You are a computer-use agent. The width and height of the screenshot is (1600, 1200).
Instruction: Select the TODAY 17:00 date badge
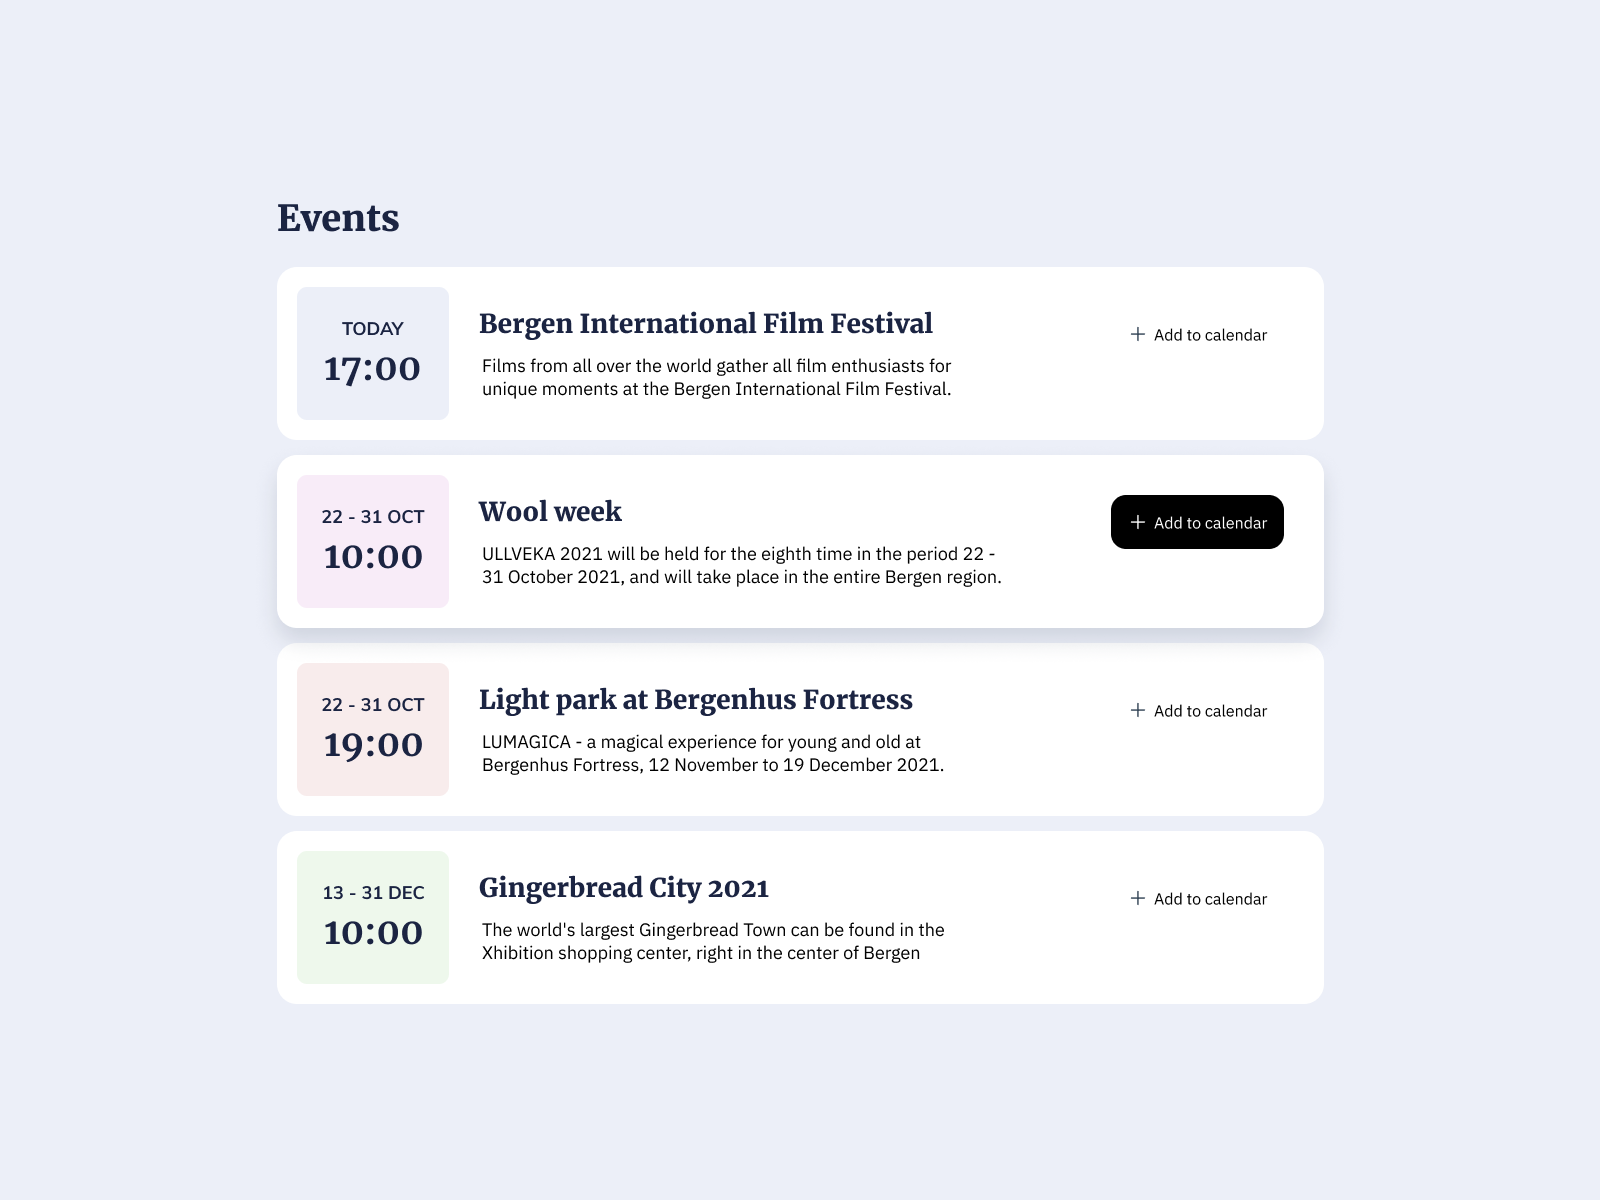tap(372, 351)
